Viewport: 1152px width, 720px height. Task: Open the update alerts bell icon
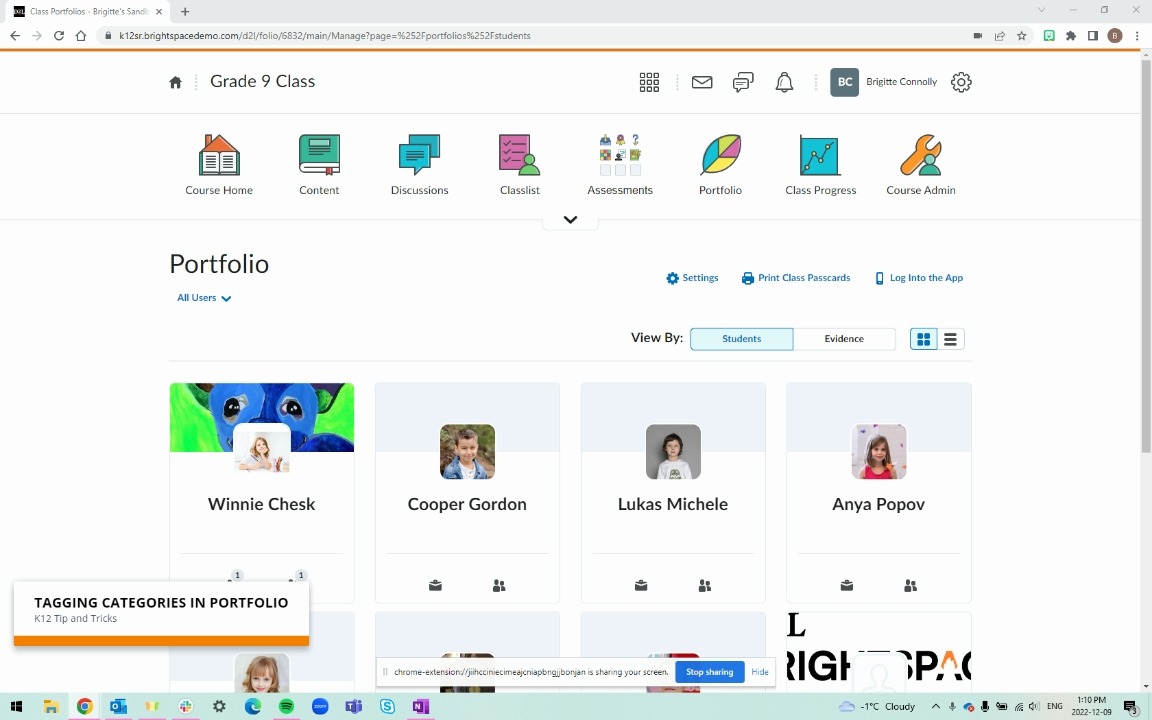click(784, 82)
